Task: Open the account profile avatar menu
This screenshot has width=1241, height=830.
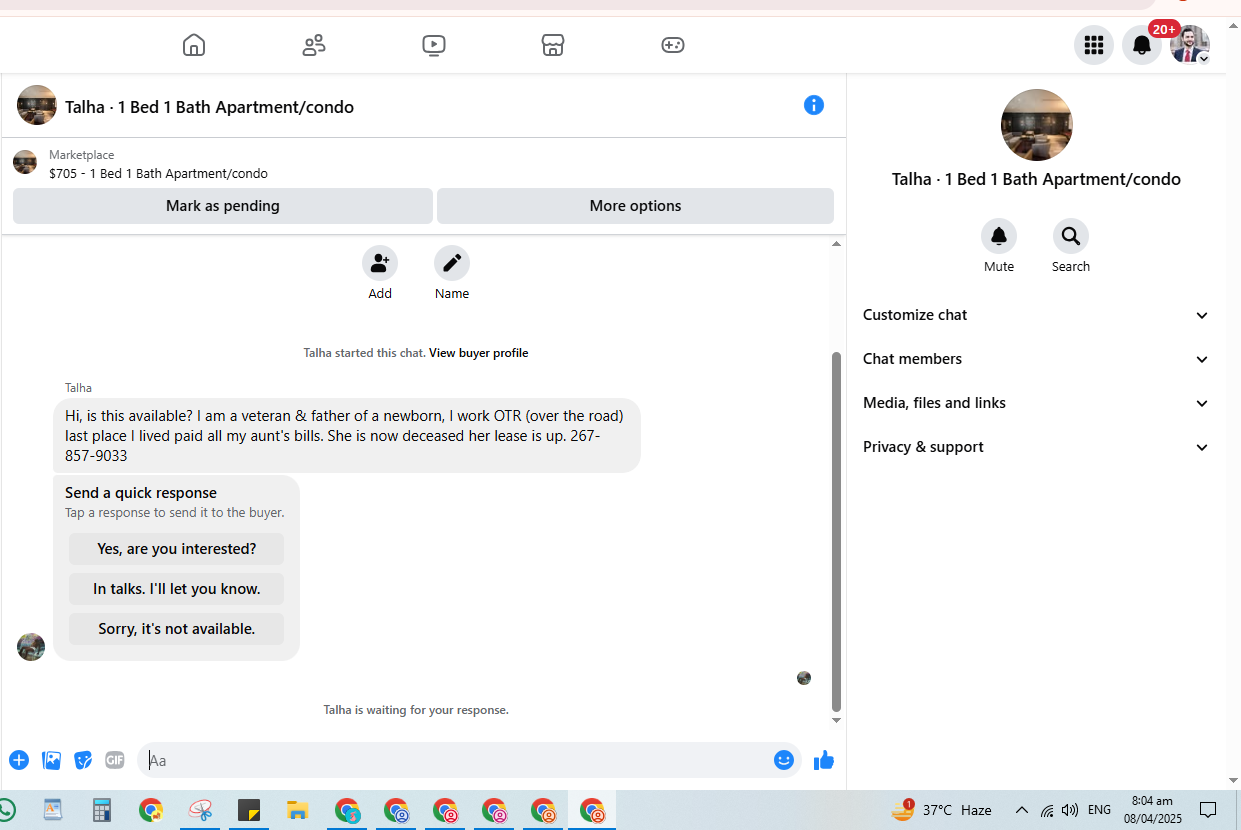Action: click(x=1190, y=45)
